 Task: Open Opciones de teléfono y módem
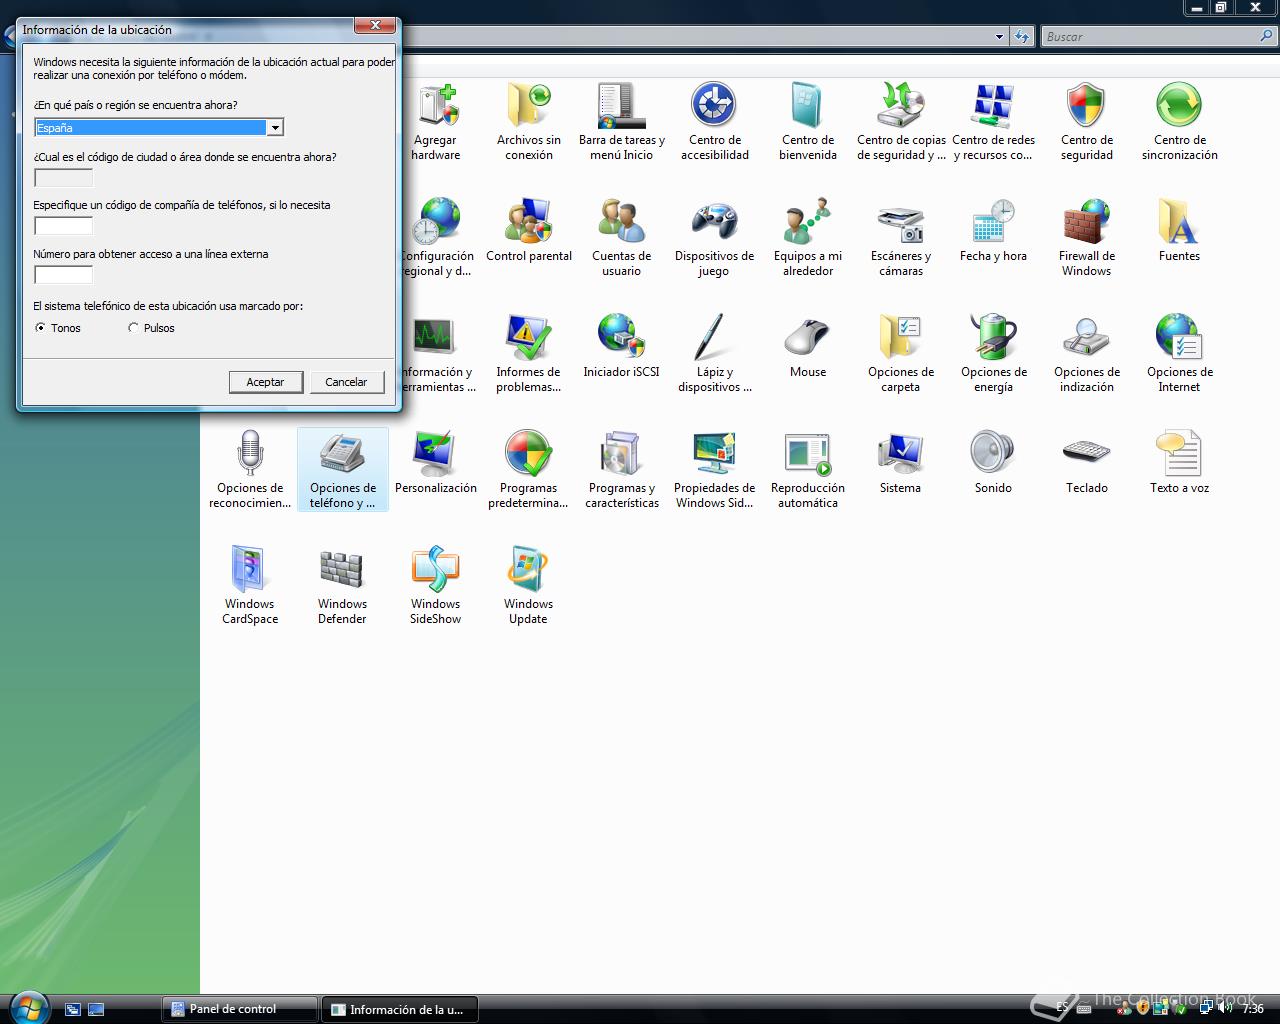(x=343, y=470)
